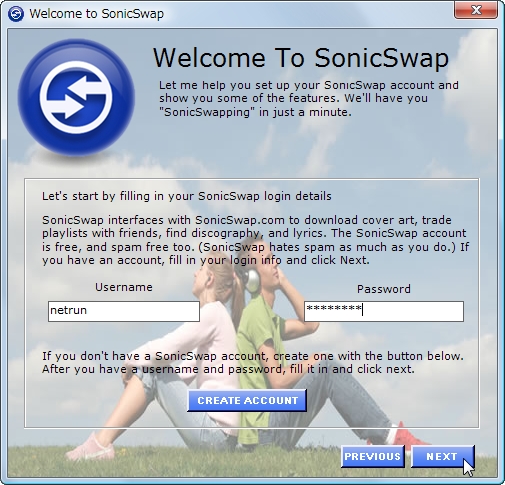Focus the Password input field
The image size is (505, 485).
click(x=384, y=311)
